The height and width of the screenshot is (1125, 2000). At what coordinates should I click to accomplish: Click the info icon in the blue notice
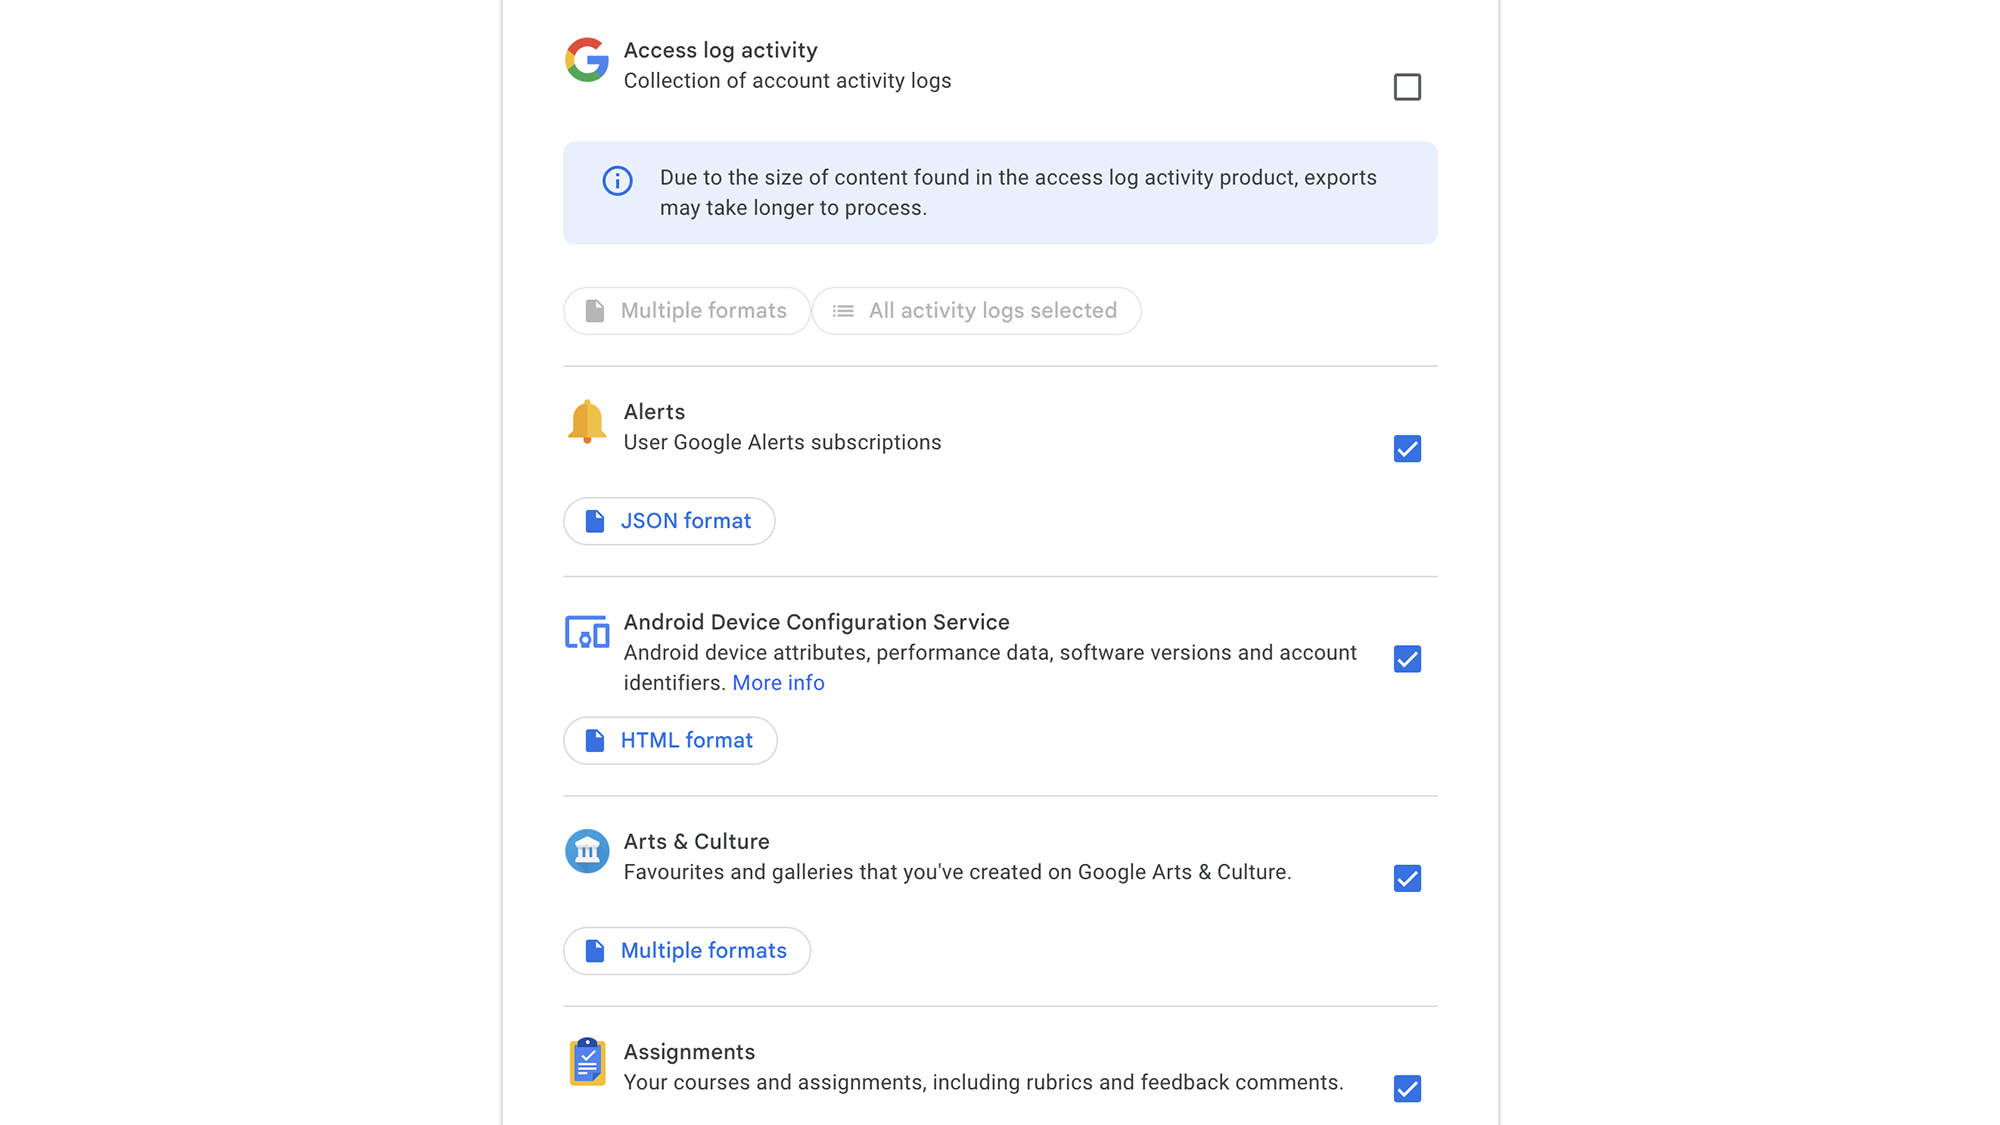pos(617,181)
